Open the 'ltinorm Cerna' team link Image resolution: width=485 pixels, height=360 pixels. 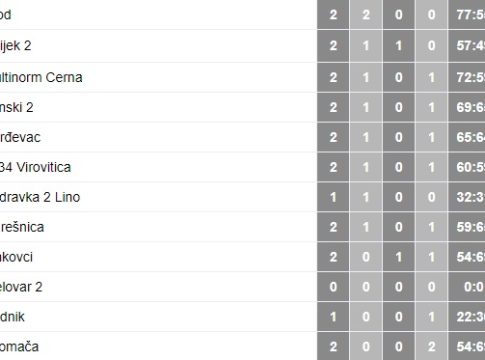coord(41,77)
